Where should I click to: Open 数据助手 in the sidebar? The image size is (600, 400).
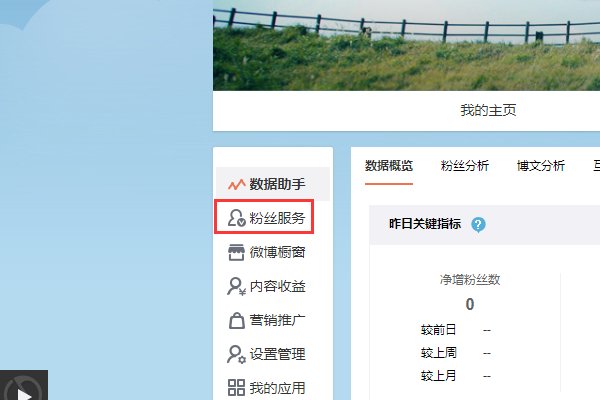273,184
